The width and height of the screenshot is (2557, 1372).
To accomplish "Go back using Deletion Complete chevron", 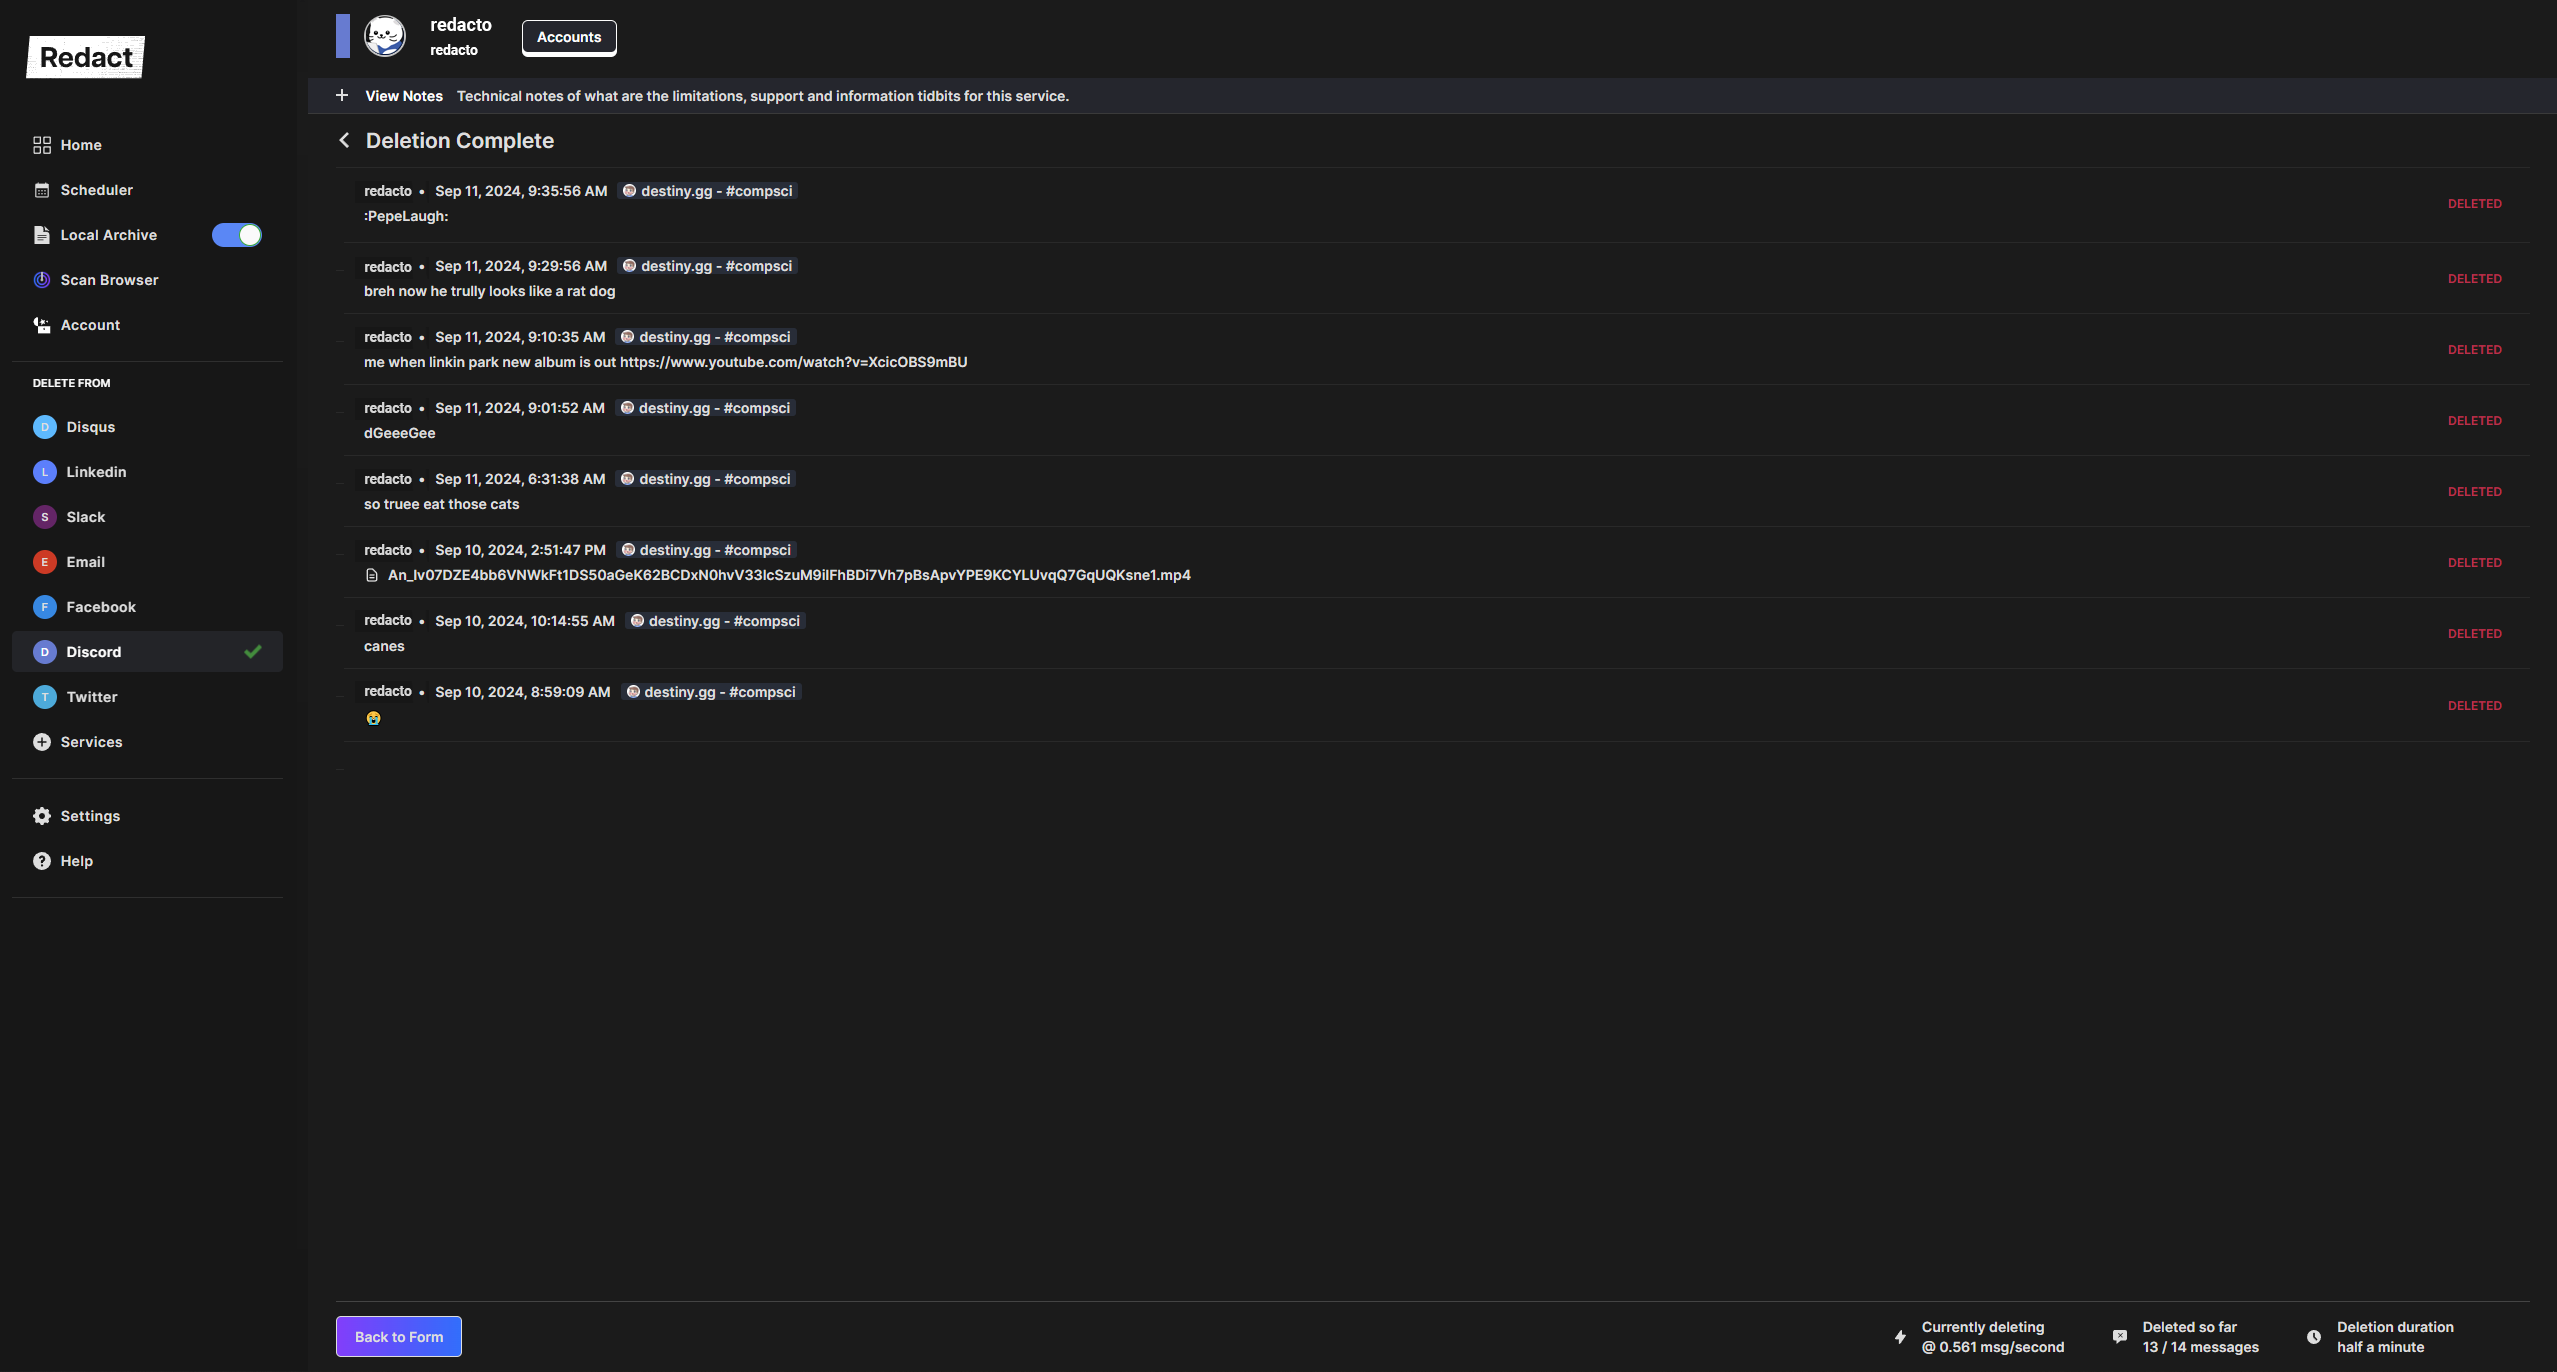I will (344, 141).
